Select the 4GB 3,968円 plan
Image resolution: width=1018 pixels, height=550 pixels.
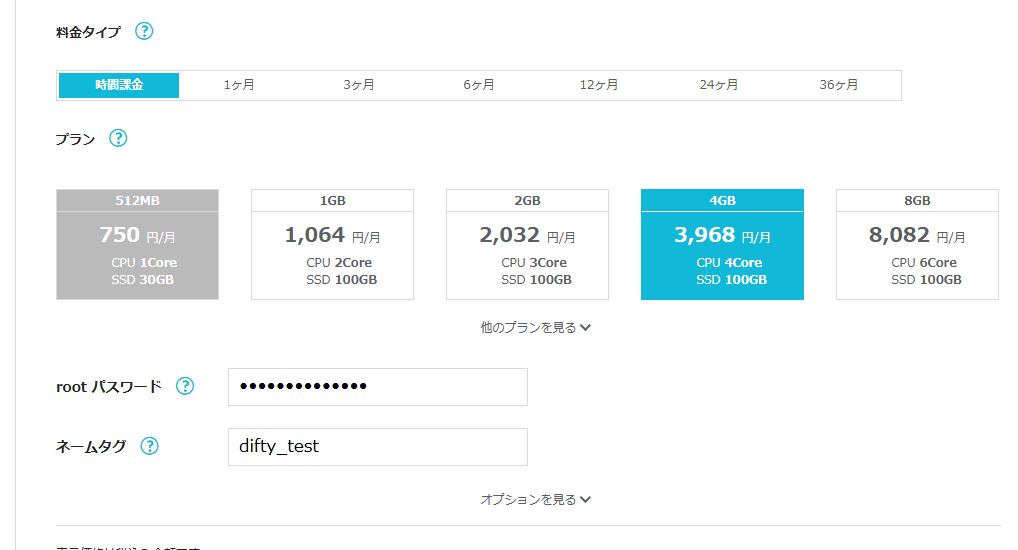(722, 245)
